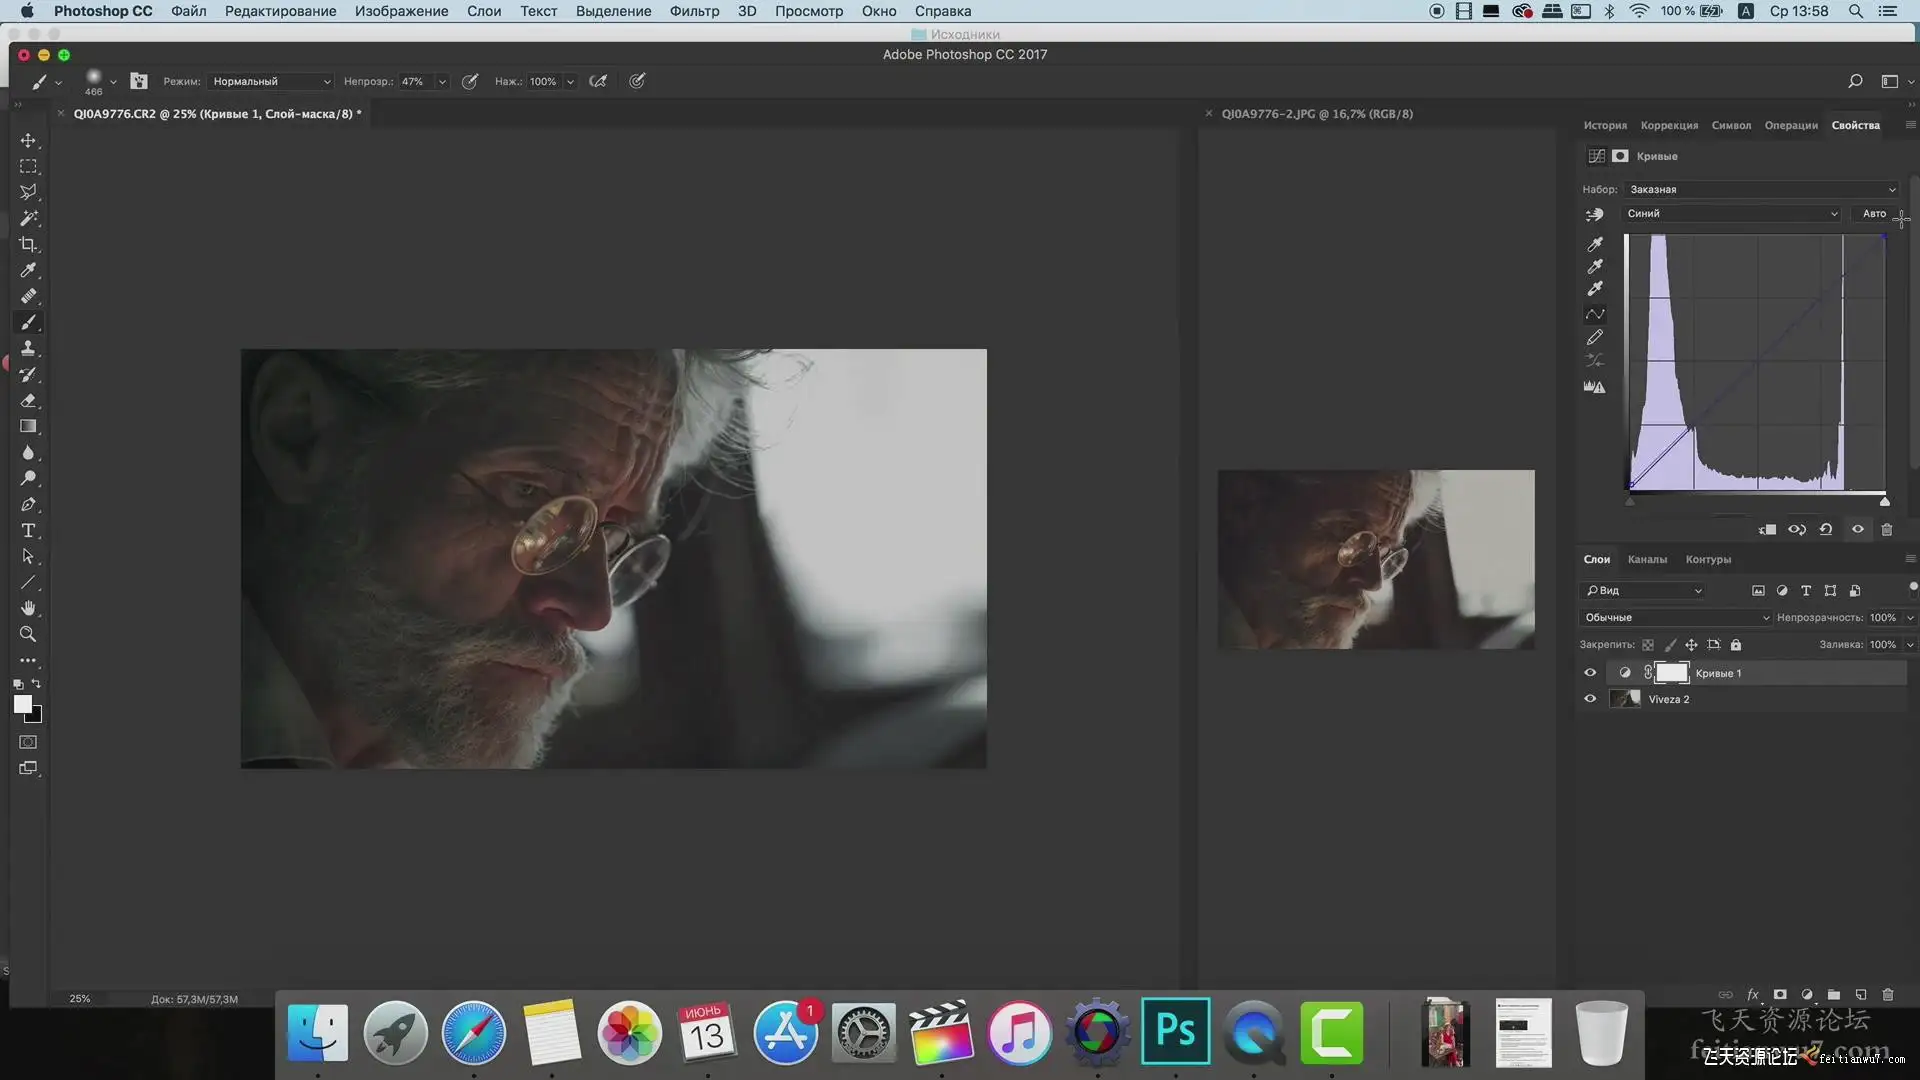Click the Авто button in curves
The image size is (1920, 1080).
point(1874,213)
